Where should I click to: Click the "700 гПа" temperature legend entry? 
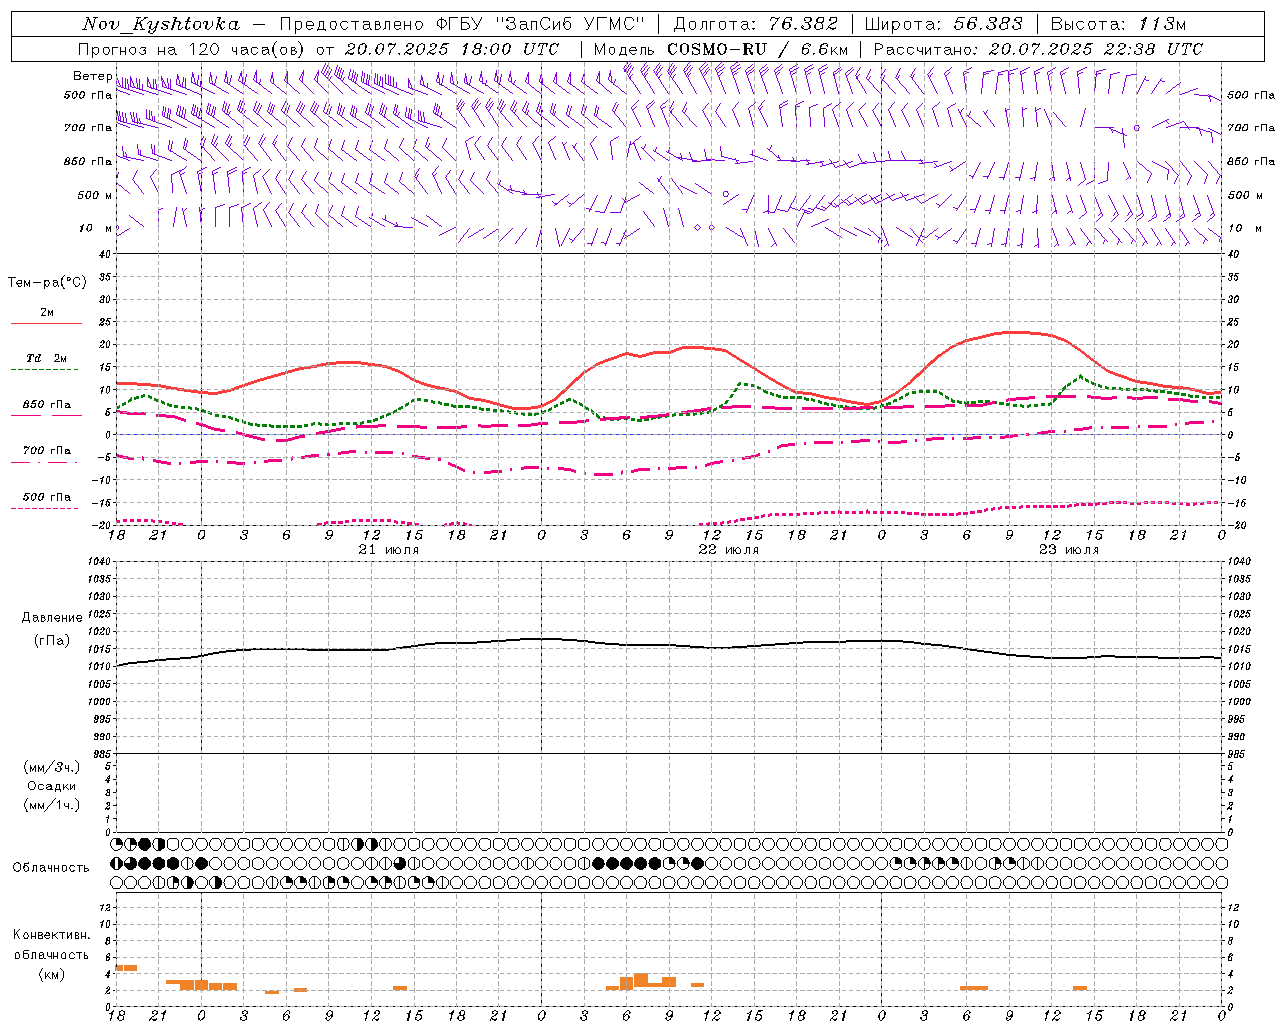47,451
